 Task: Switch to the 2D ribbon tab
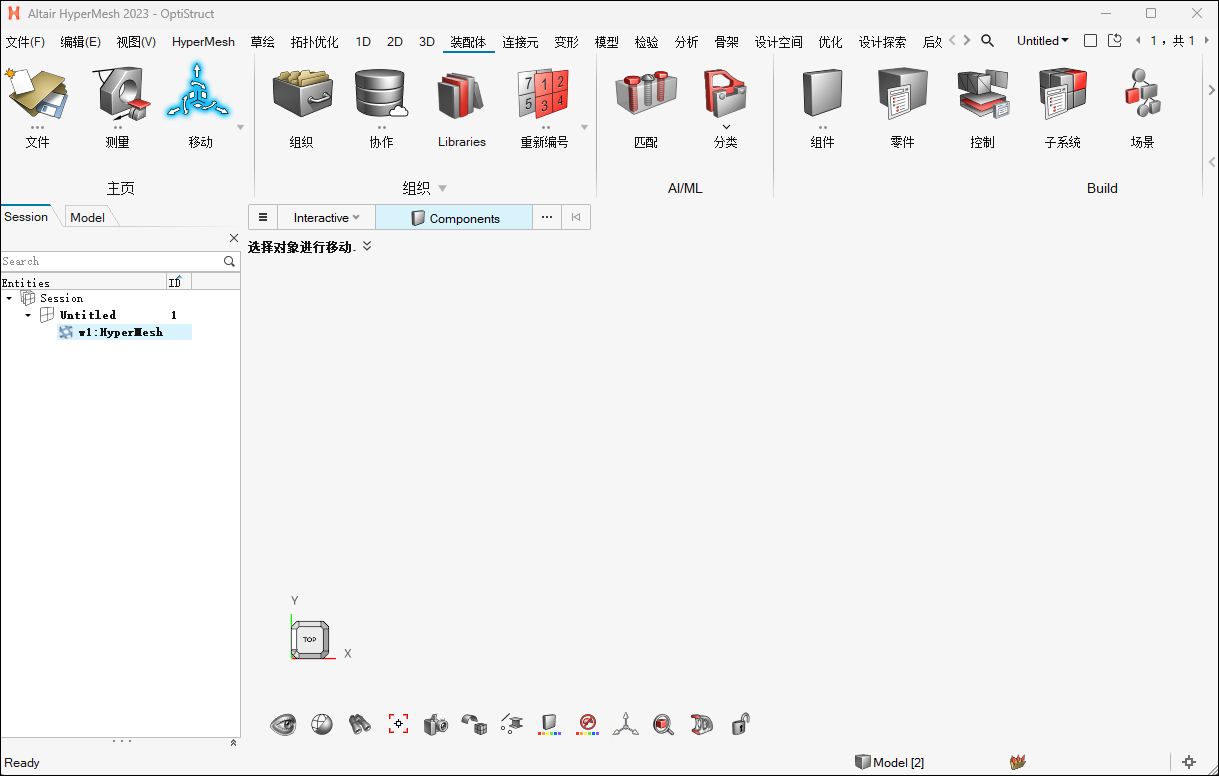395,42
